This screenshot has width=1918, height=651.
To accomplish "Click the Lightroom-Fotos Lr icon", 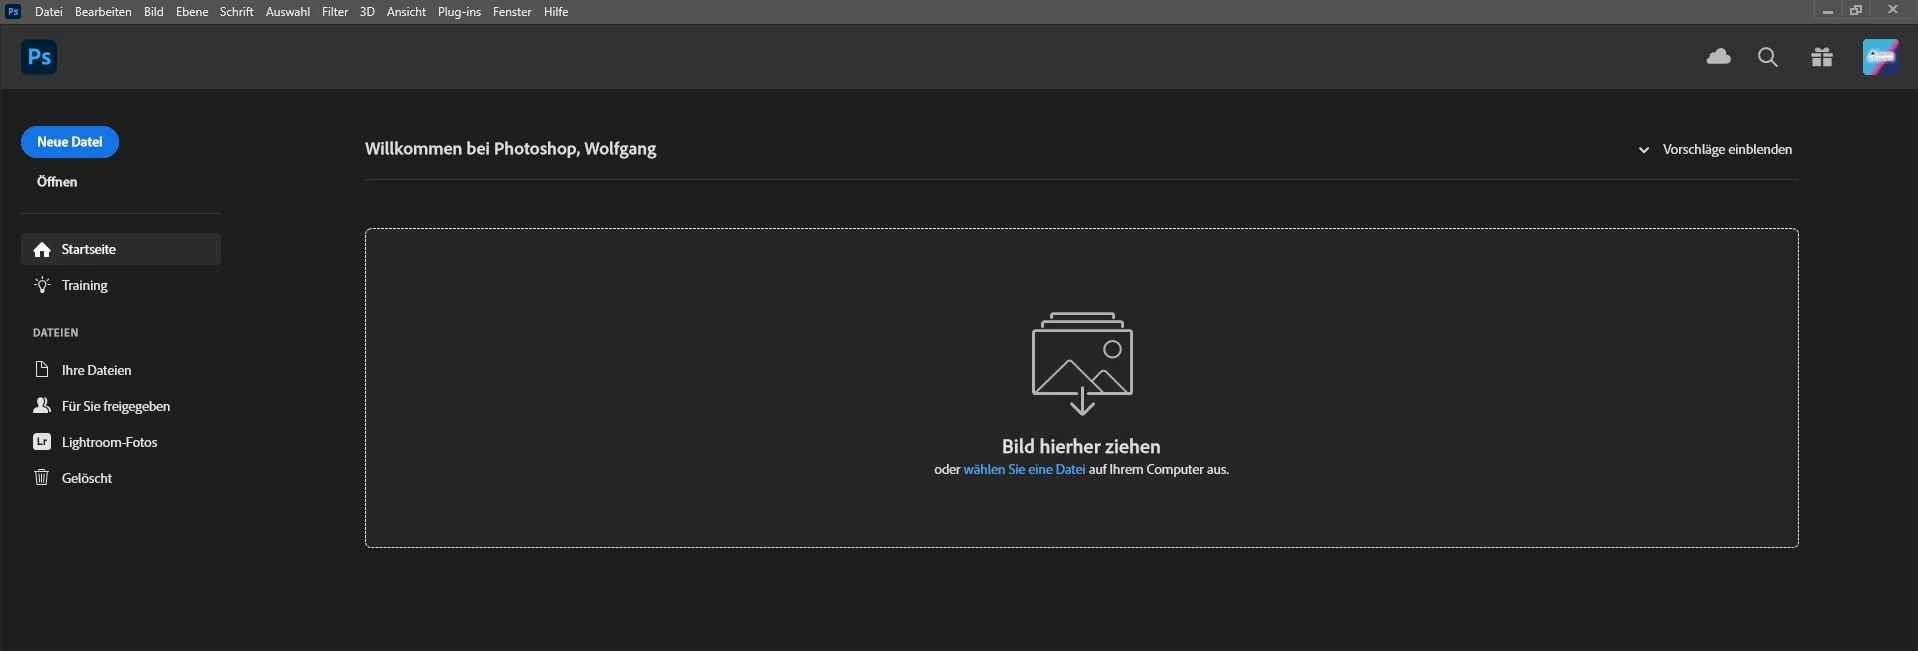I will [41, 442].
